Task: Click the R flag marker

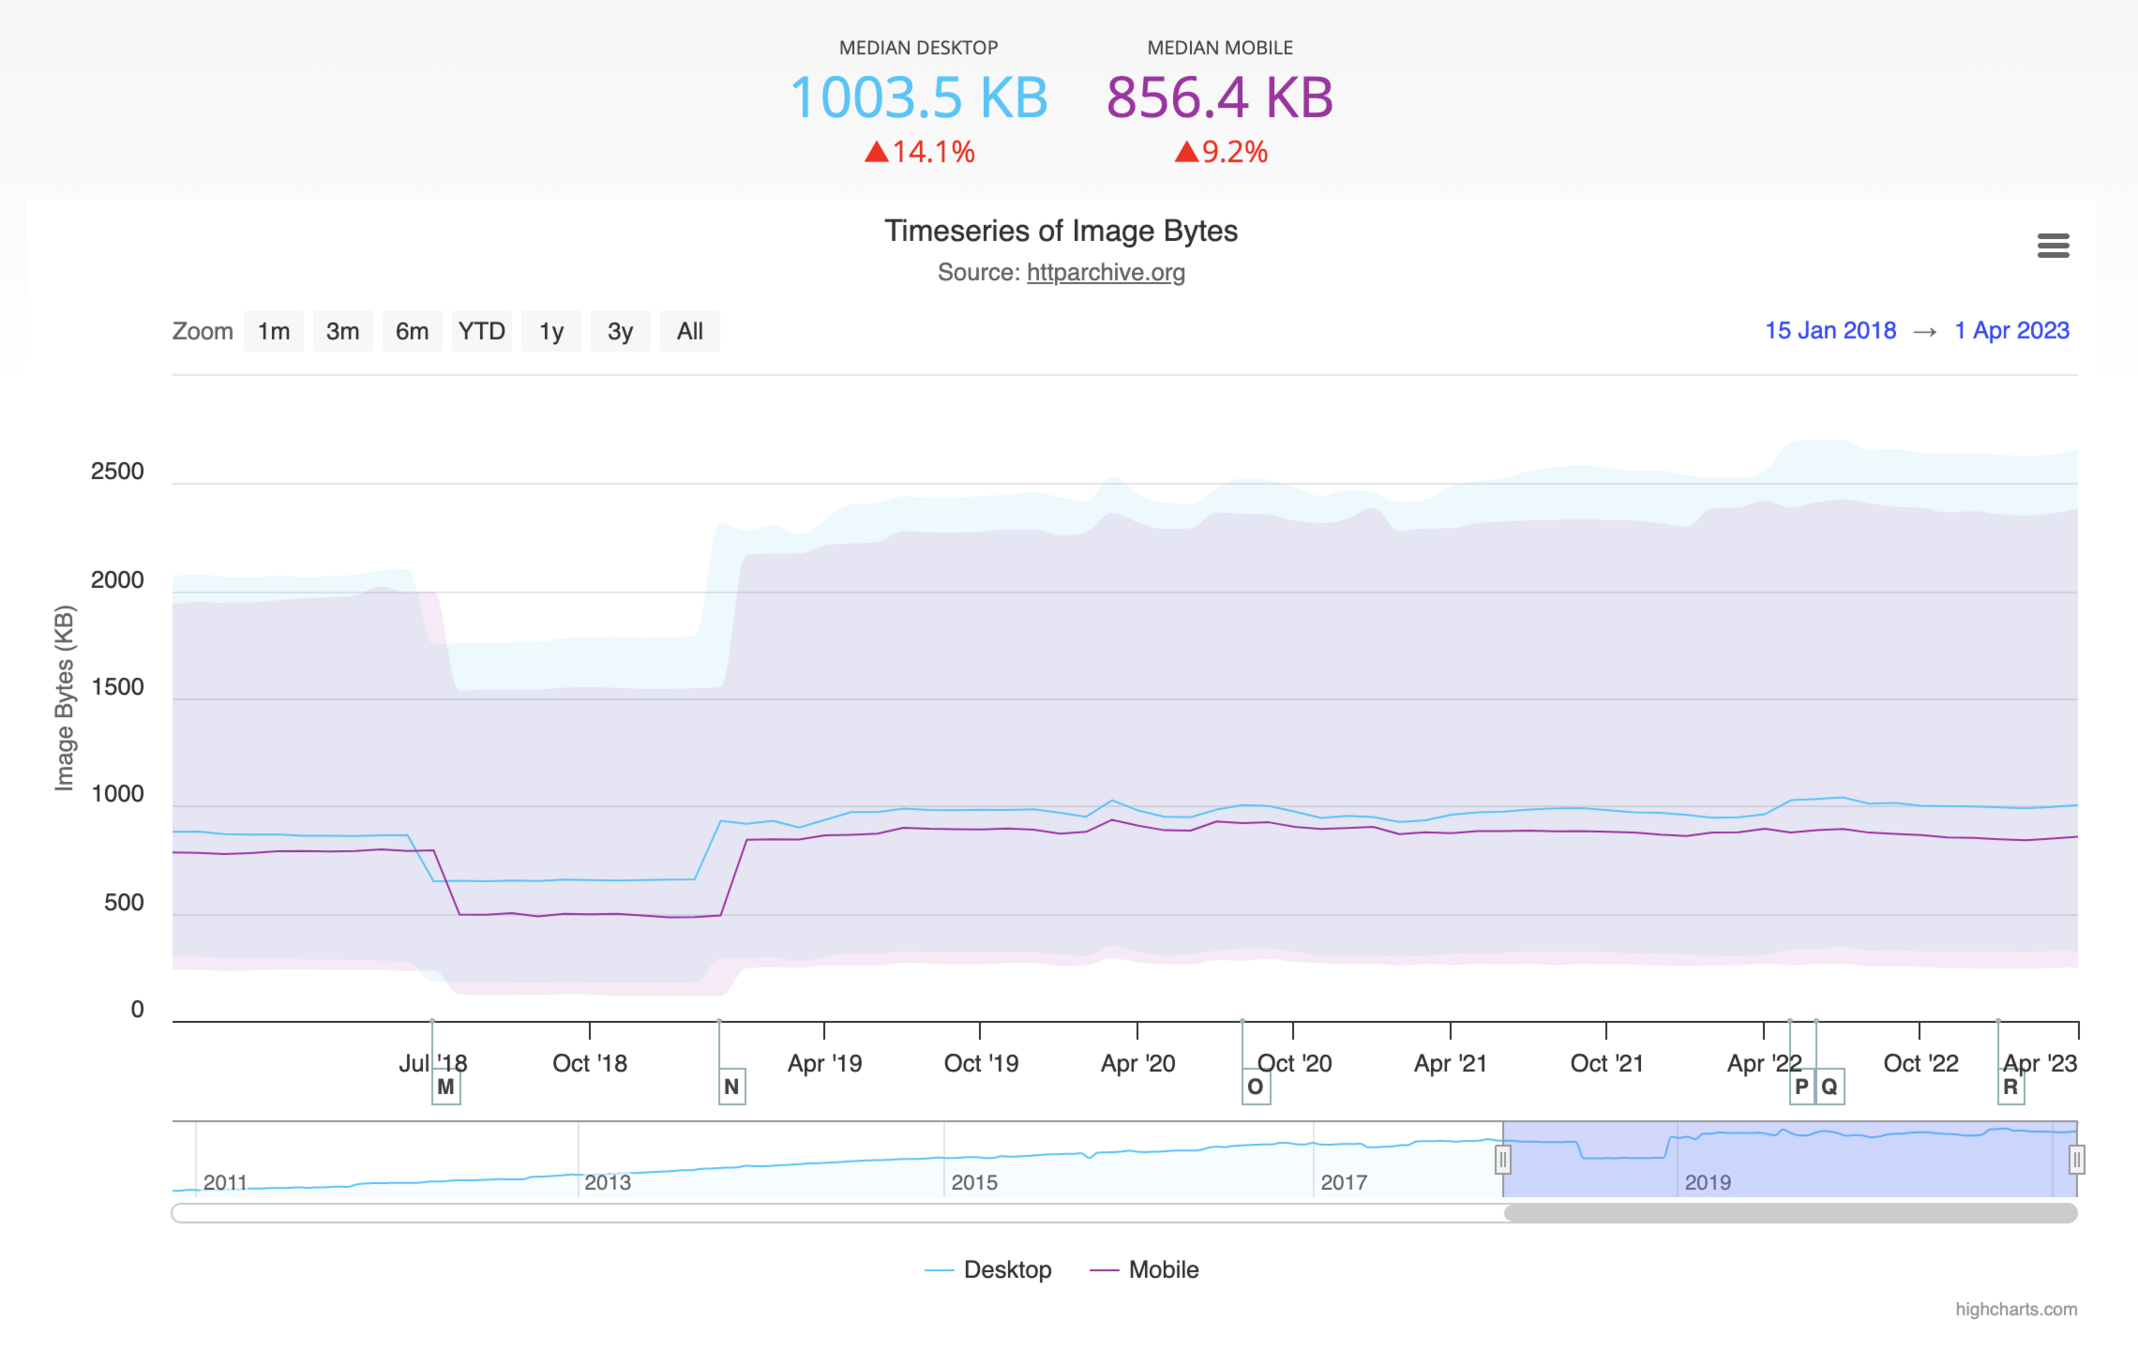Action: click(2010, 1087)
